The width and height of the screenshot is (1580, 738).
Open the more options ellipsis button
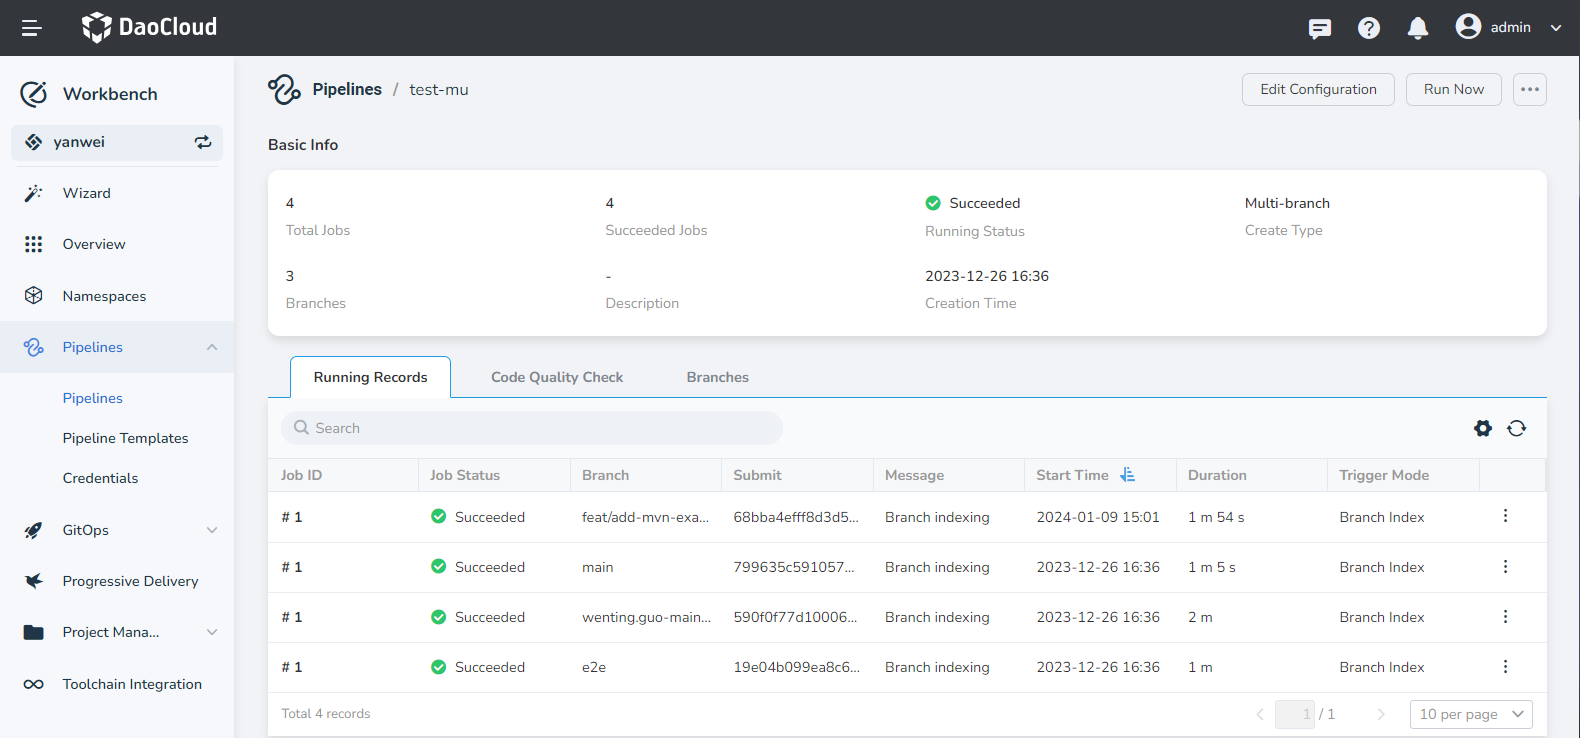pos(1529,89)
